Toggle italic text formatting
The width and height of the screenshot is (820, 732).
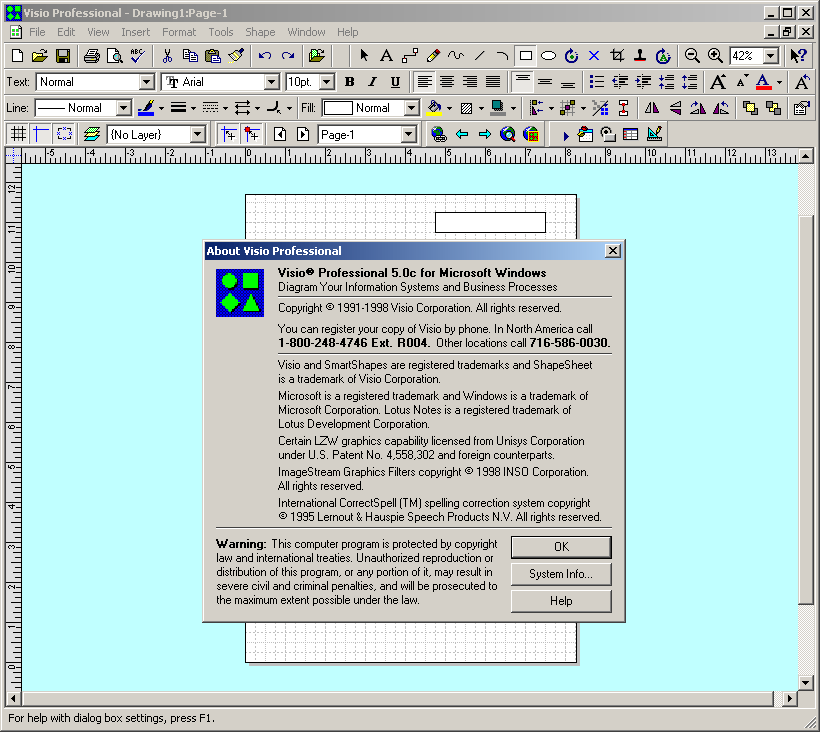(x=372, y=82)
